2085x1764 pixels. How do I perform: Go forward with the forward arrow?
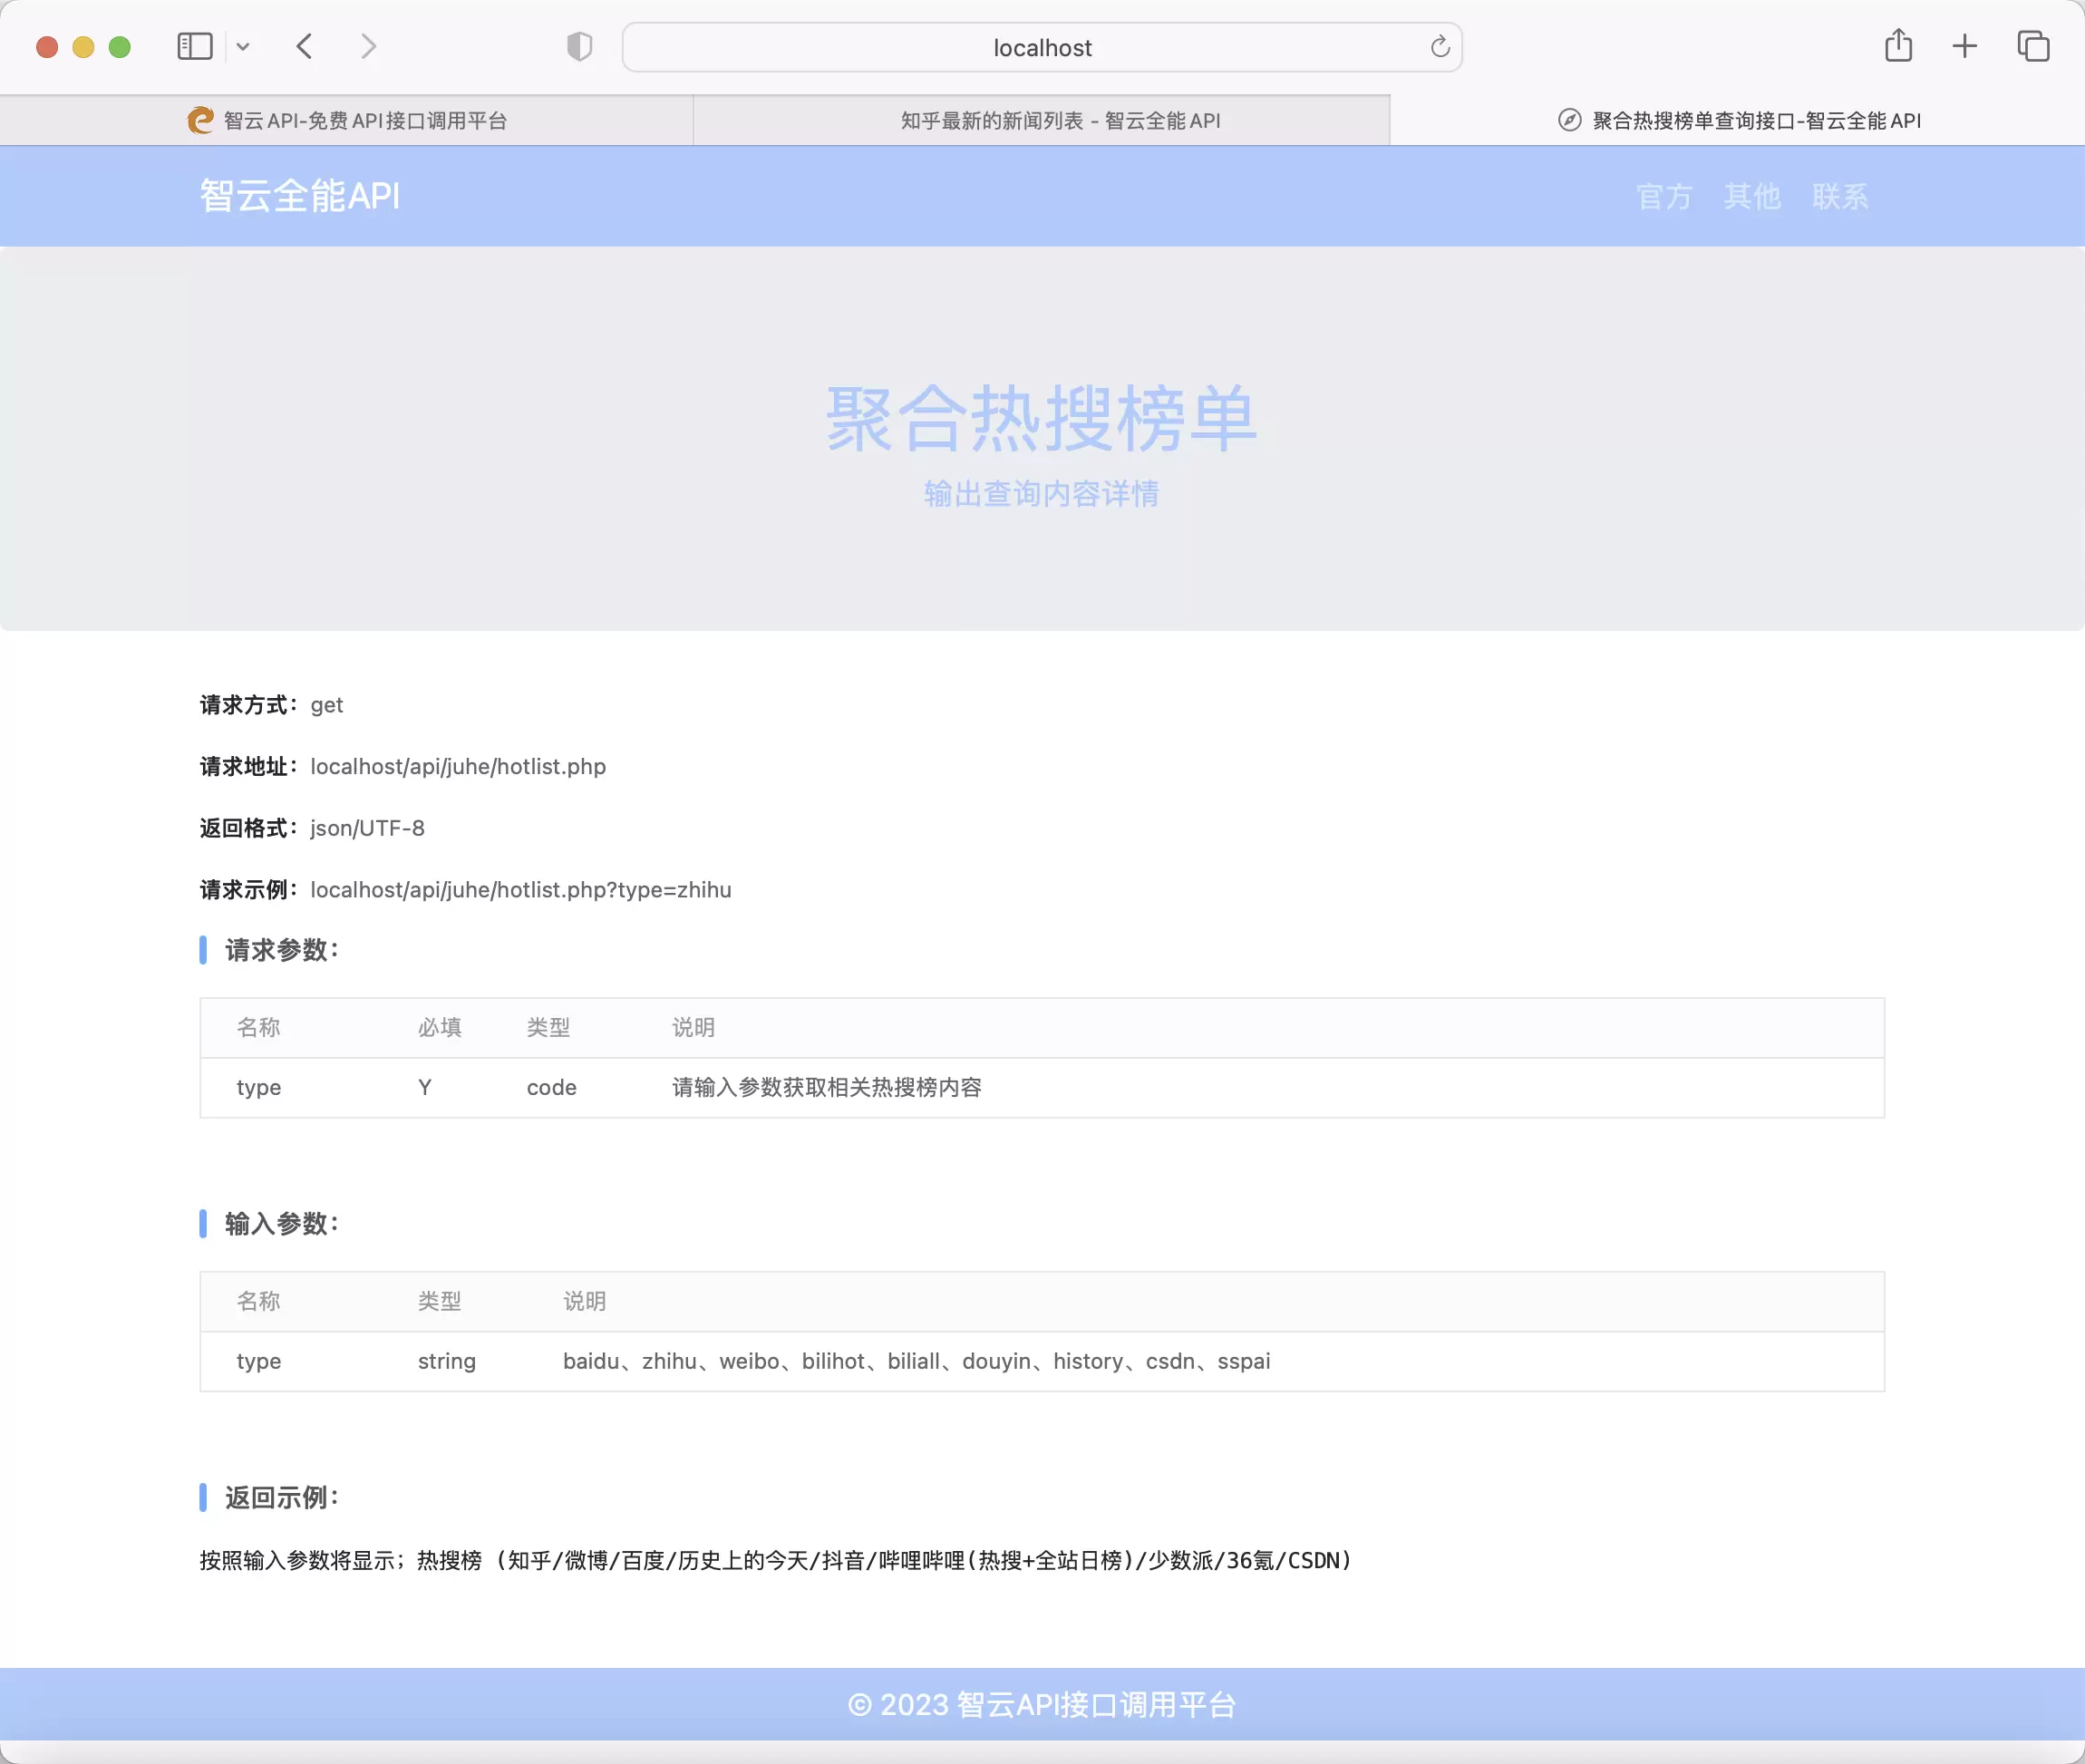368,47
